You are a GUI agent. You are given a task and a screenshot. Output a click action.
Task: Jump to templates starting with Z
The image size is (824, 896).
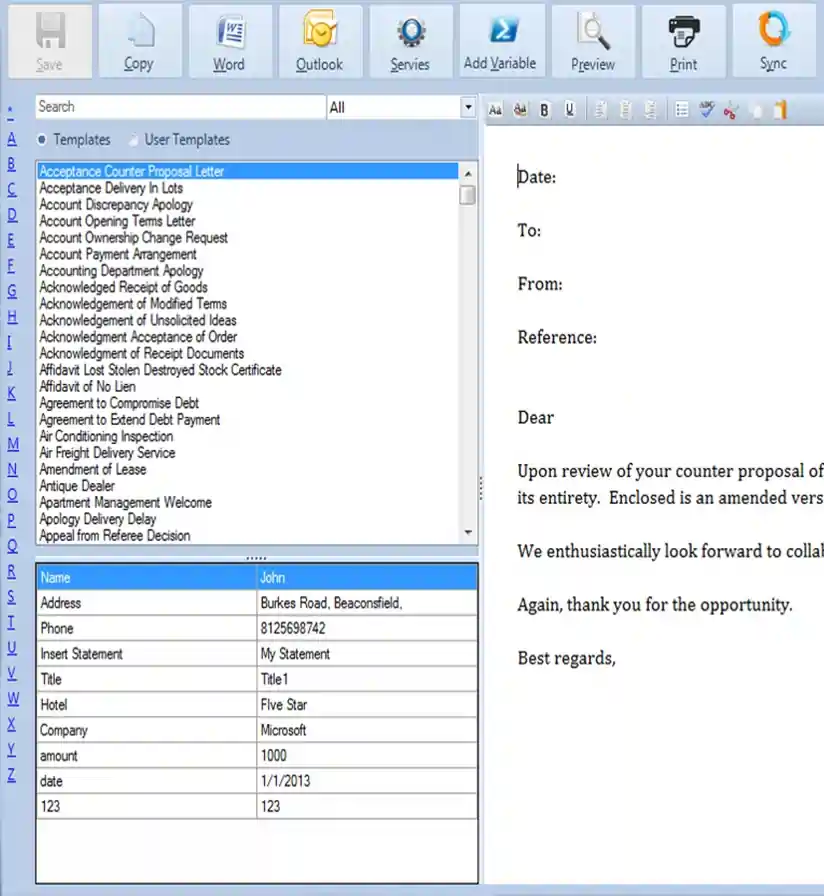click(x=12, y=777)
